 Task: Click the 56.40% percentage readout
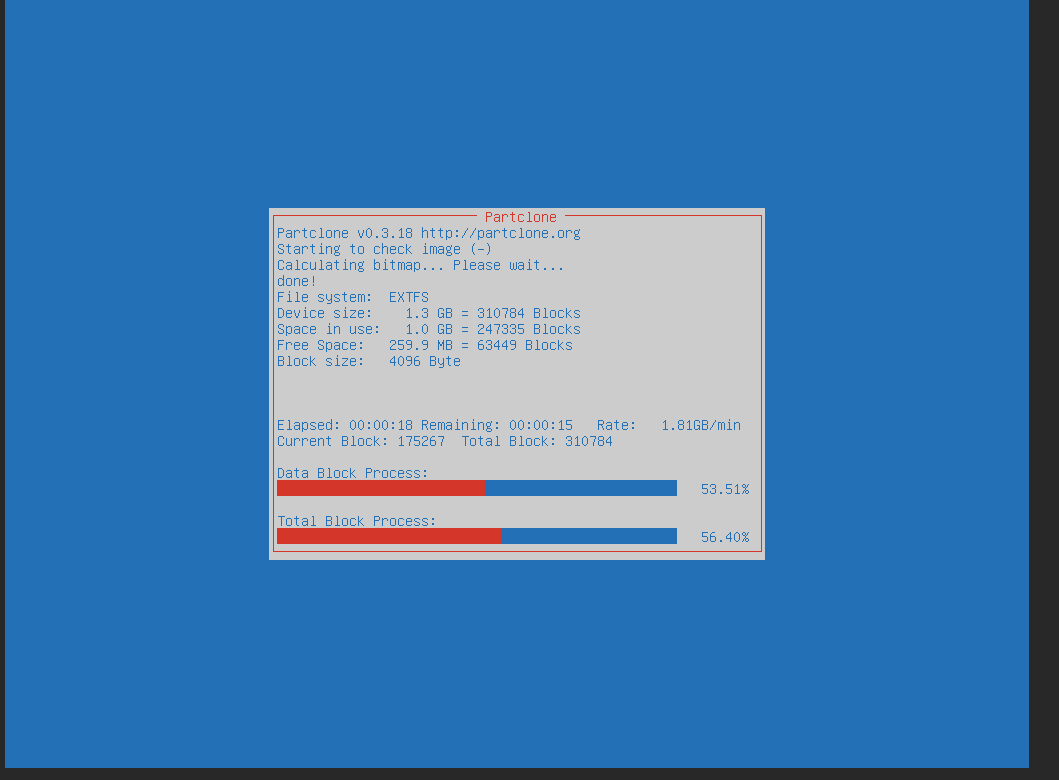725,538
